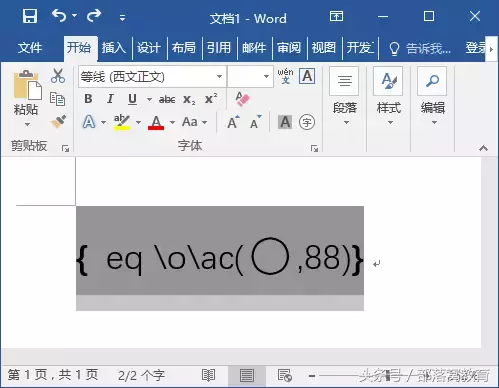The image size is (499, 388).
Task: Expand font color dropdown arrow
Action: (x=172, y=123)
